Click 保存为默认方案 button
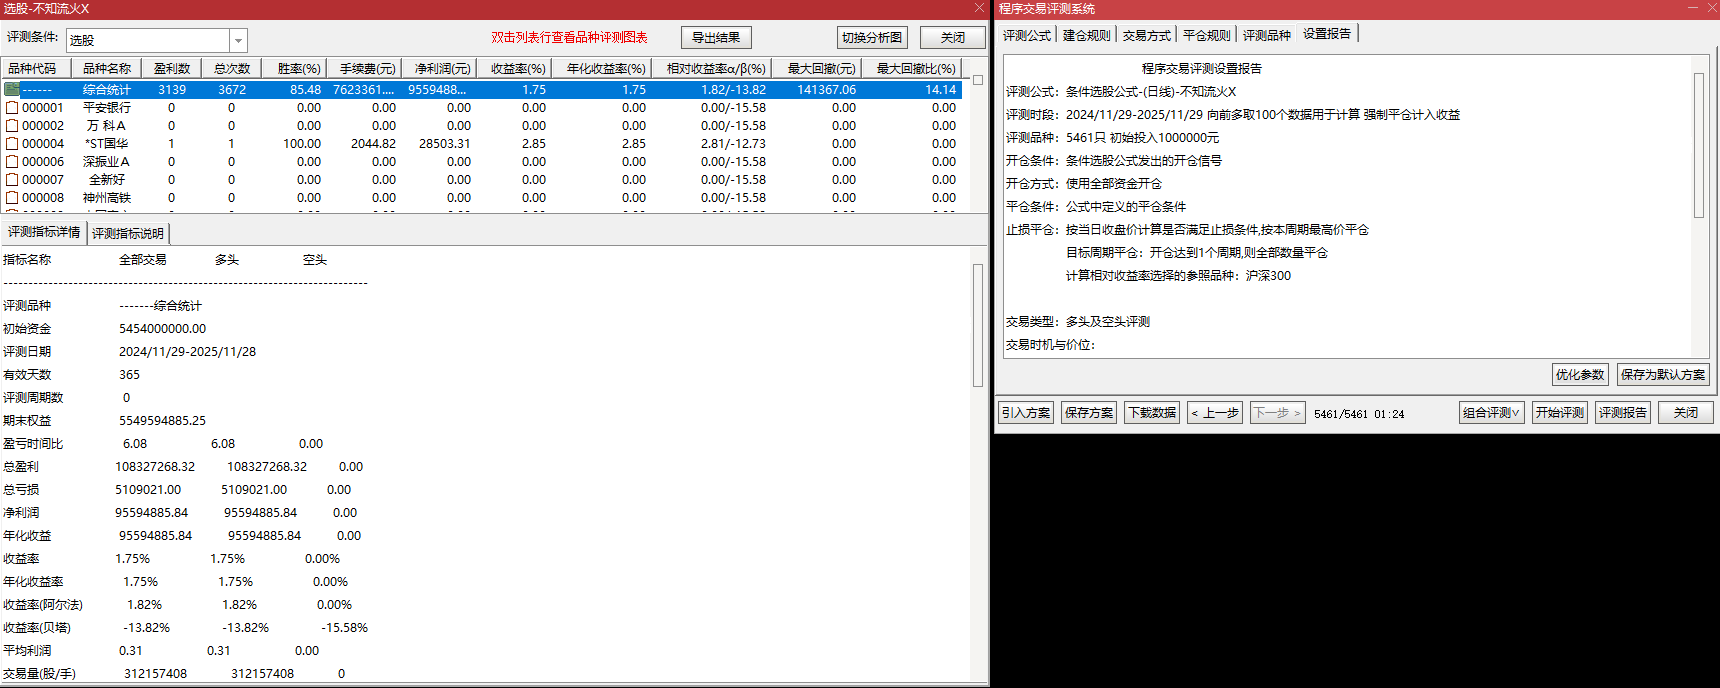This screenshot has height=688, width=1720. click(1662, 375)
